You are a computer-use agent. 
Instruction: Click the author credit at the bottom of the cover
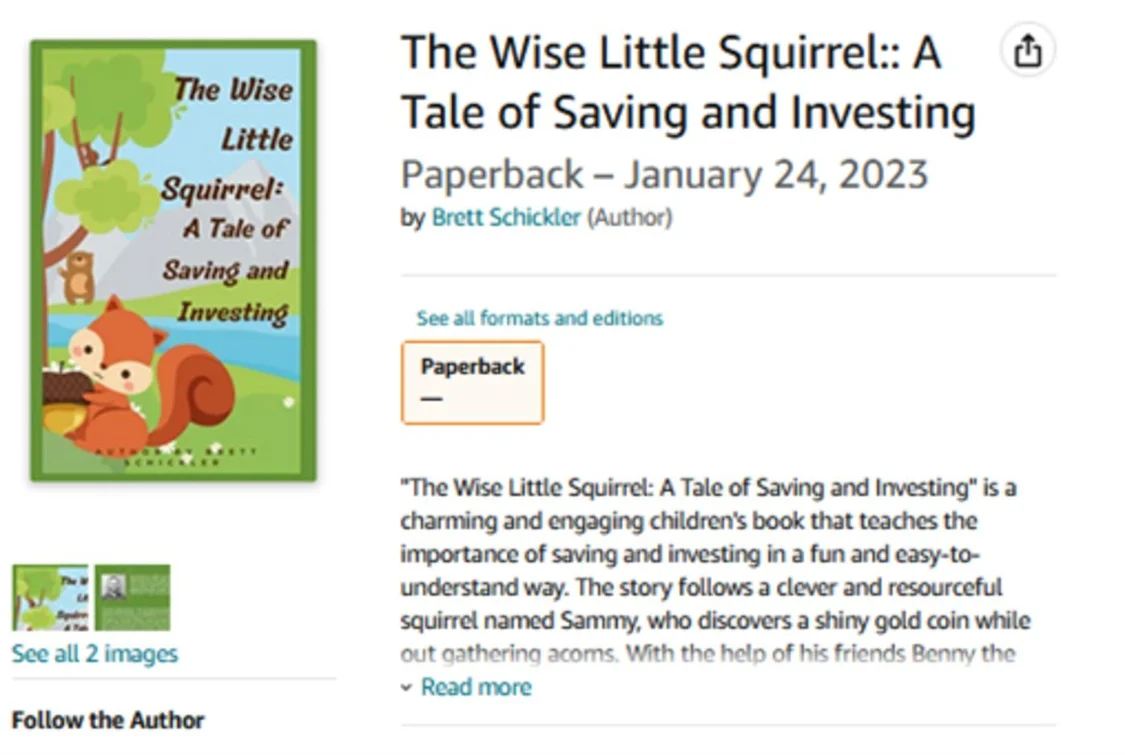pos(175,456)
